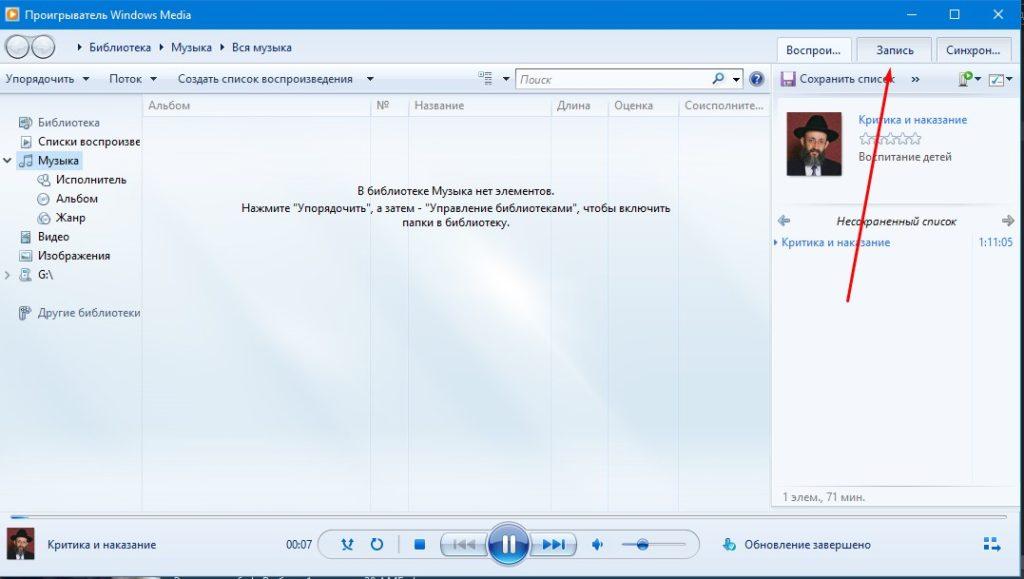Click the Обновление завершено status icon
The width and height of the screenshot is (1024, 579).
tap(729, 544)
